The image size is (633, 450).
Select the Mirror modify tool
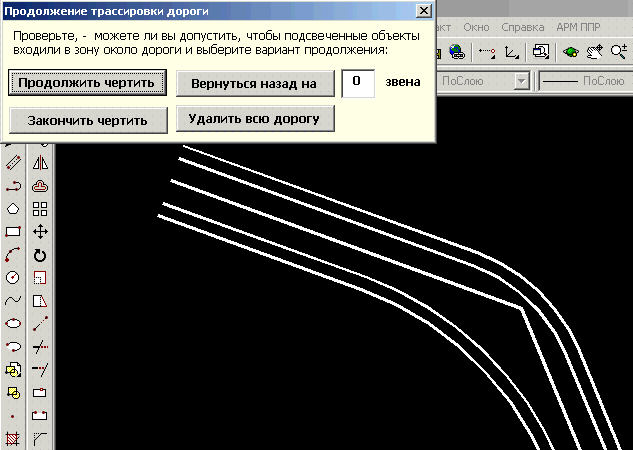(x=40, y=162)
